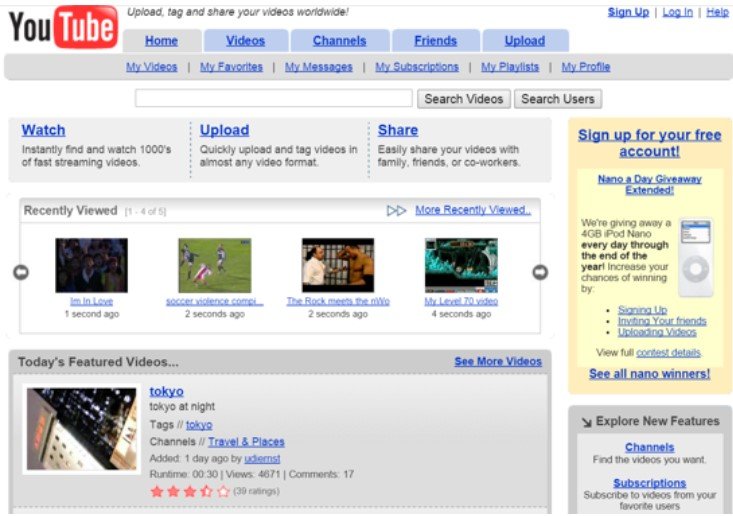
Task: Open My Favorites submenu link
Action: coord(231,67)
